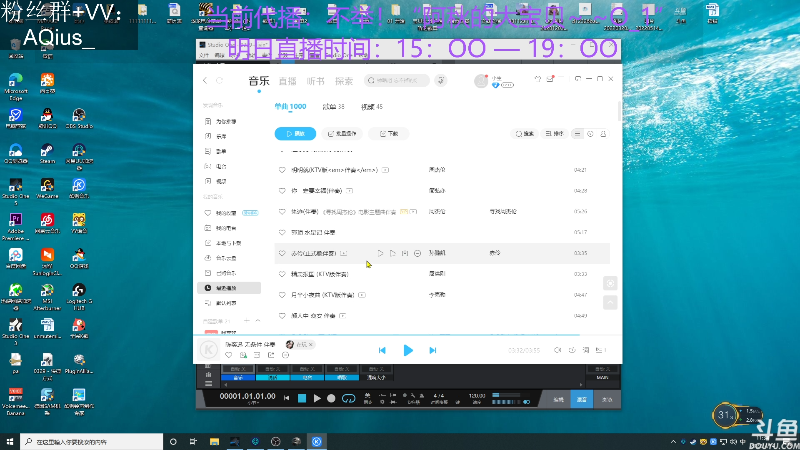Click the Kugou song list scrollbar
This screenshot has height=450, width=800.
620,111
